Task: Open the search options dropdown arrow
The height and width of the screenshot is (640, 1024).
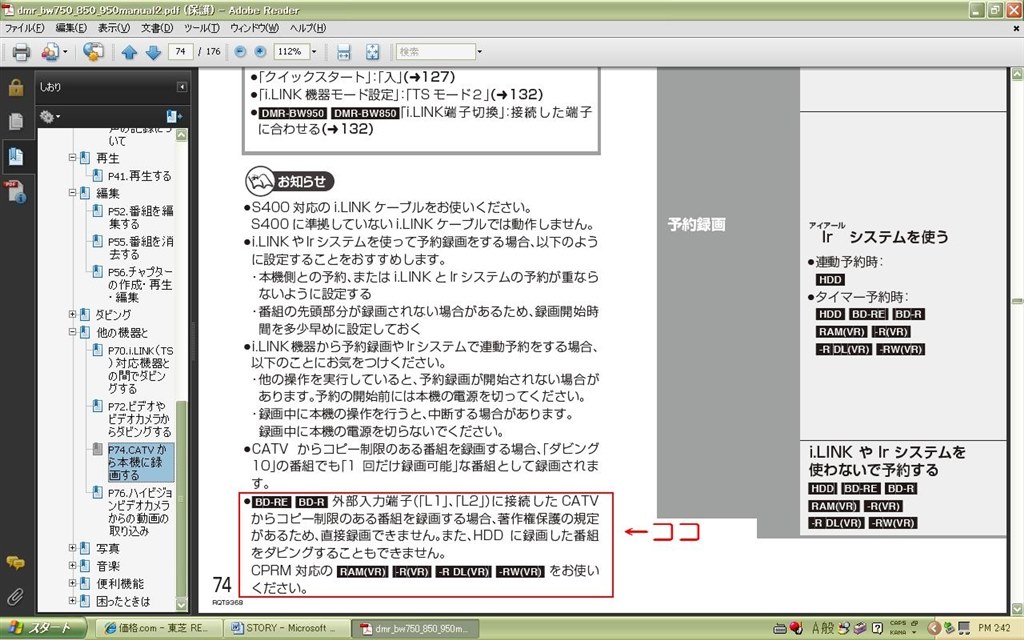Action: tap(480, 52)
